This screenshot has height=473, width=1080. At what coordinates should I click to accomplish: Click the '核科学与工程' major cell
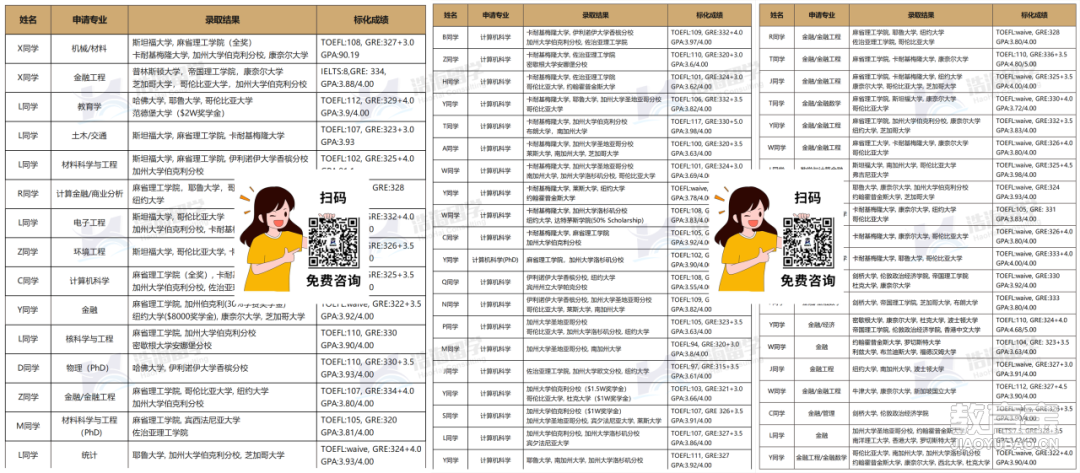(x=90, y=339)
